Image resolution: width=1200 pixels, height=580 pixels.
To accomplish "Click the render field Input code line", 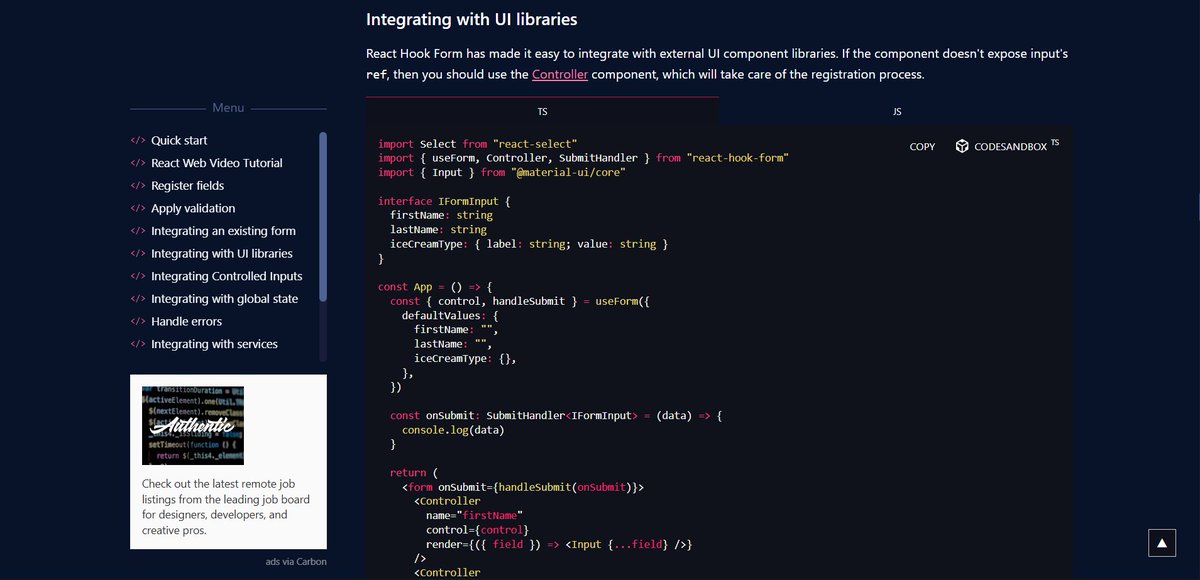I will [x=559, y=544].
